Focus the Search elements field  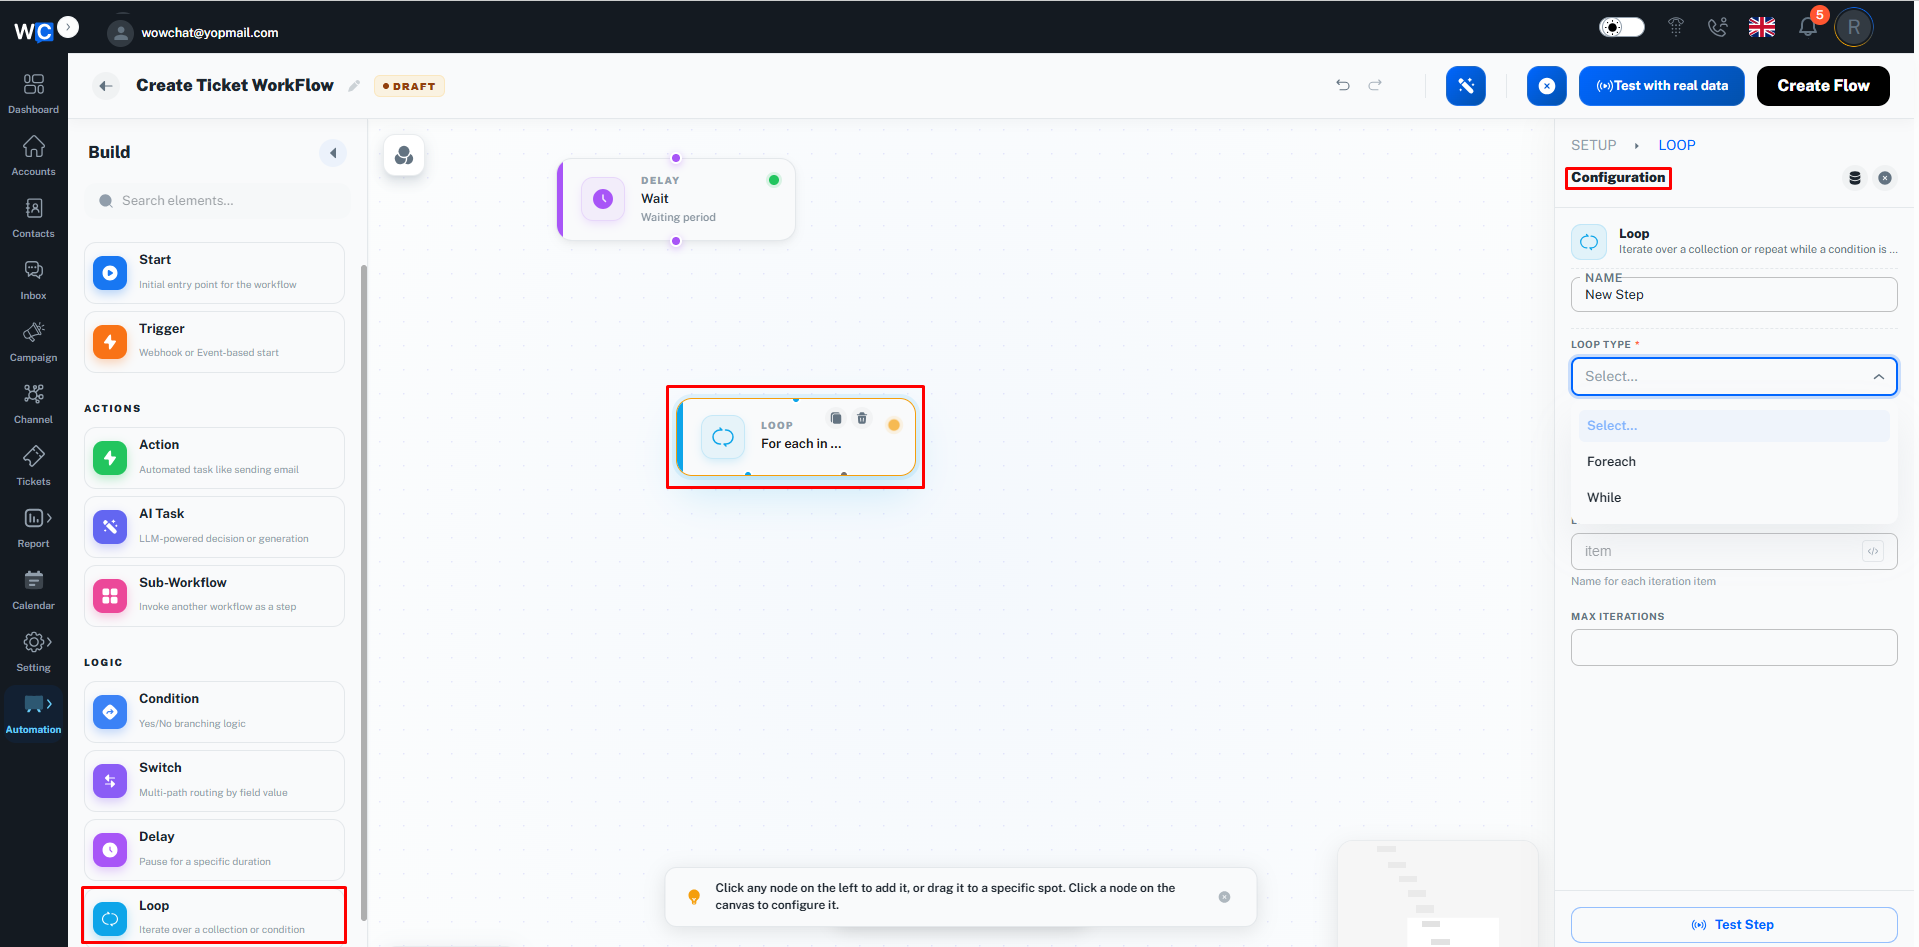coord(217,201)
